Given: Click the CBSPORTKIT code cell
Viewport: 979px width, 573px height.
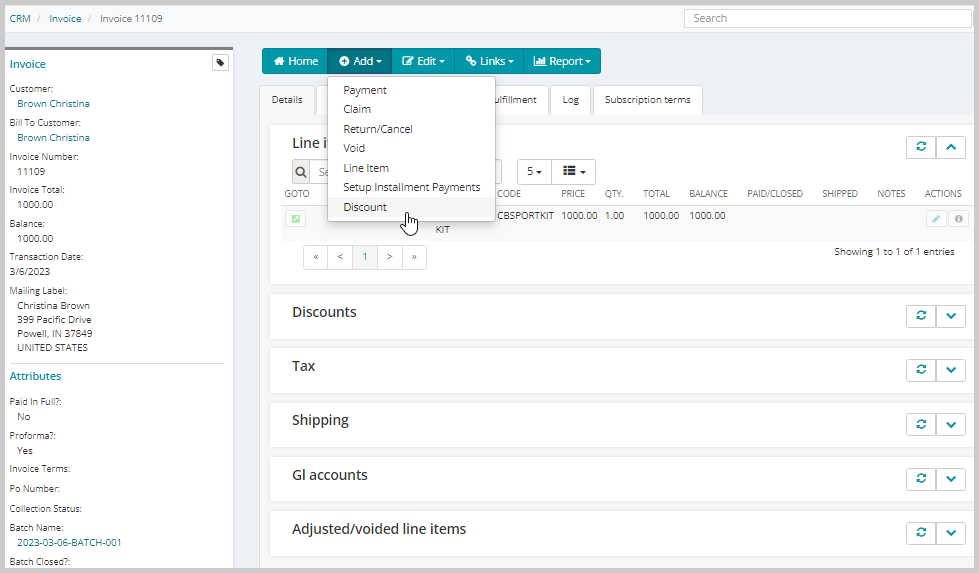Looking at the screenshot, I should click(x=526, y=215).
